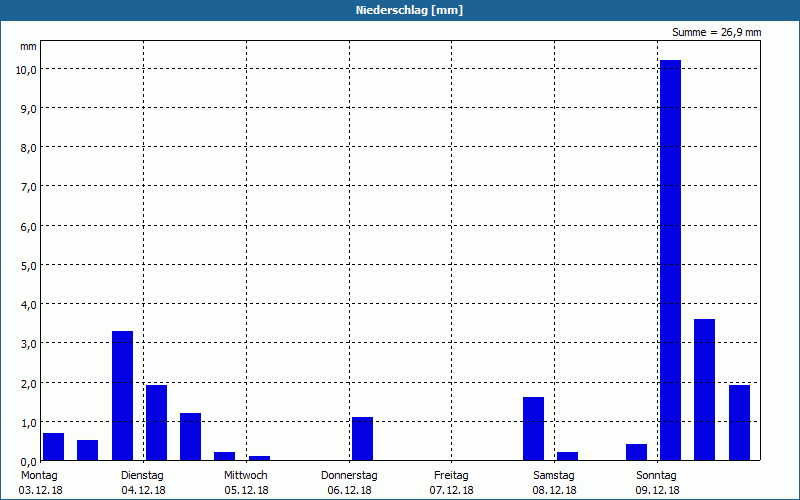Select the Freitag day label

[x=451, y=476]
